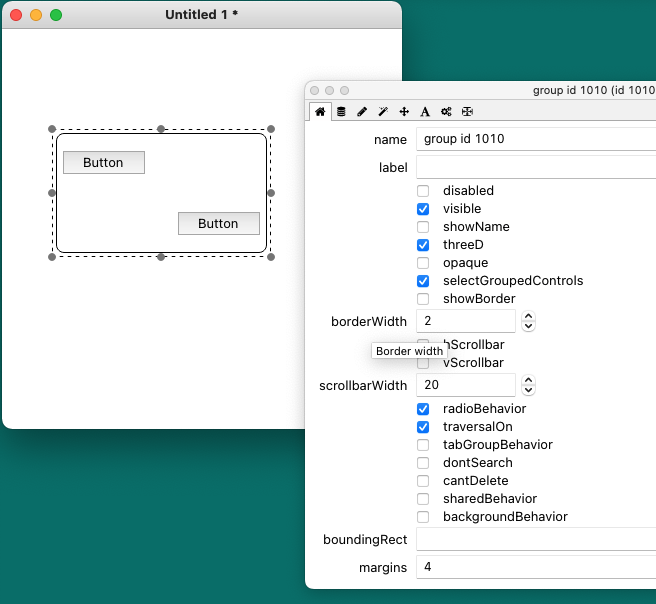Click the upper-left Button in the group
This screenshot has width=656, height=604.
[104, 162]
